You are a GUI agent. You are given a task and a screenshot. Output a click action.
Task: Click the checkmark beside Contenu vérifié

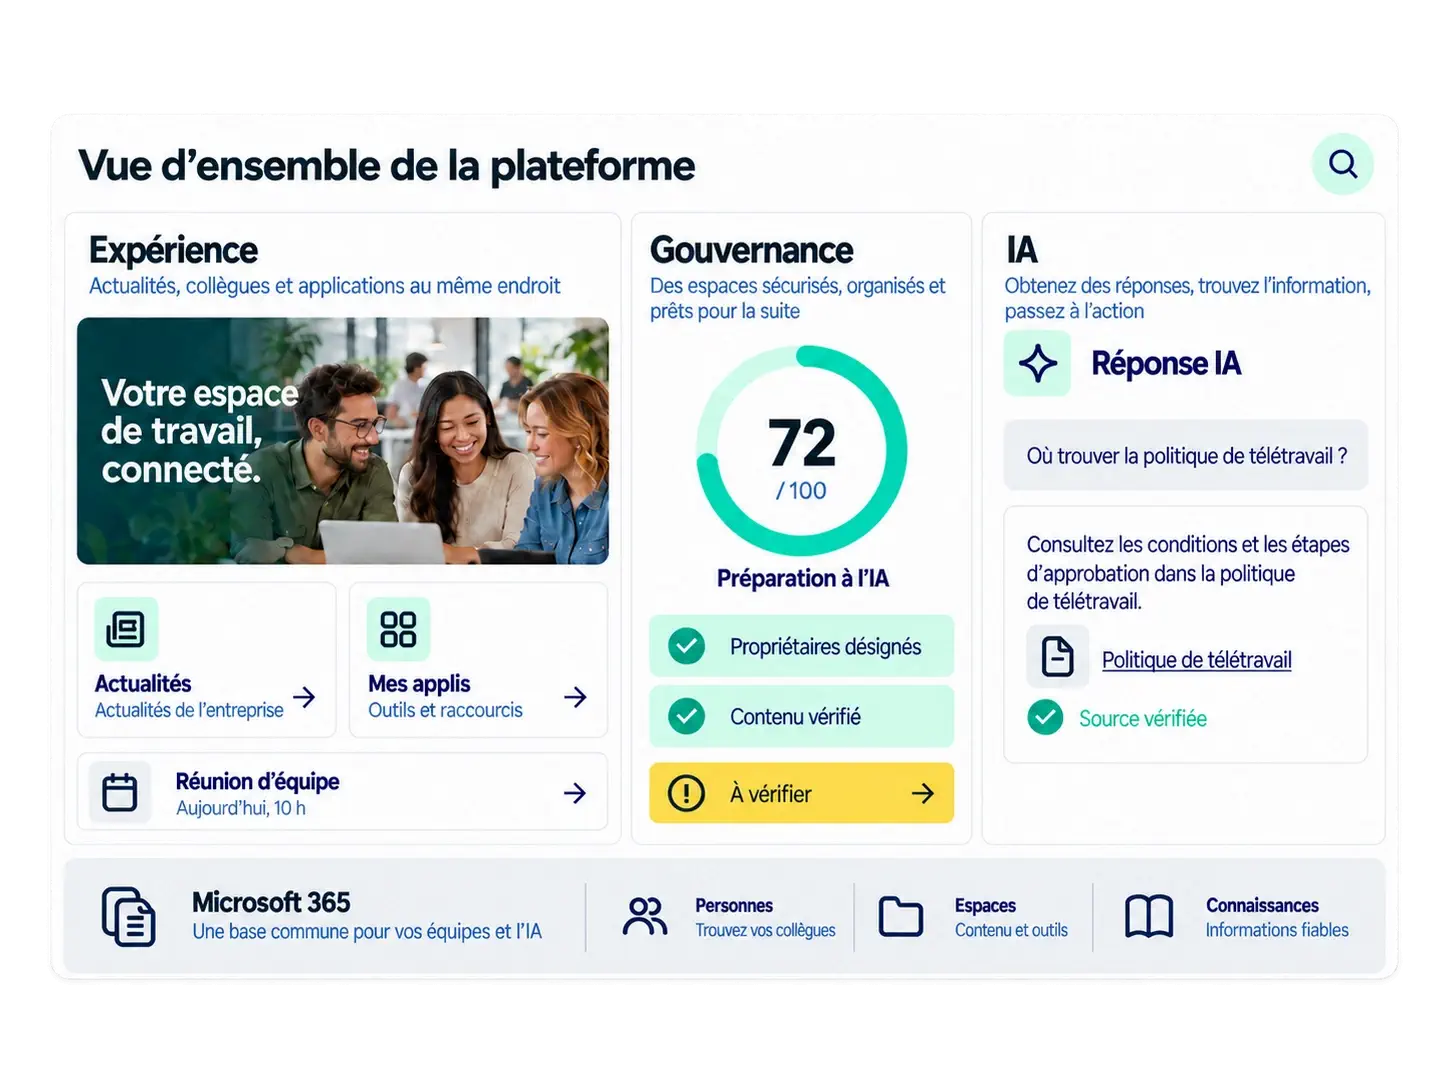click(x=686, y=716)
